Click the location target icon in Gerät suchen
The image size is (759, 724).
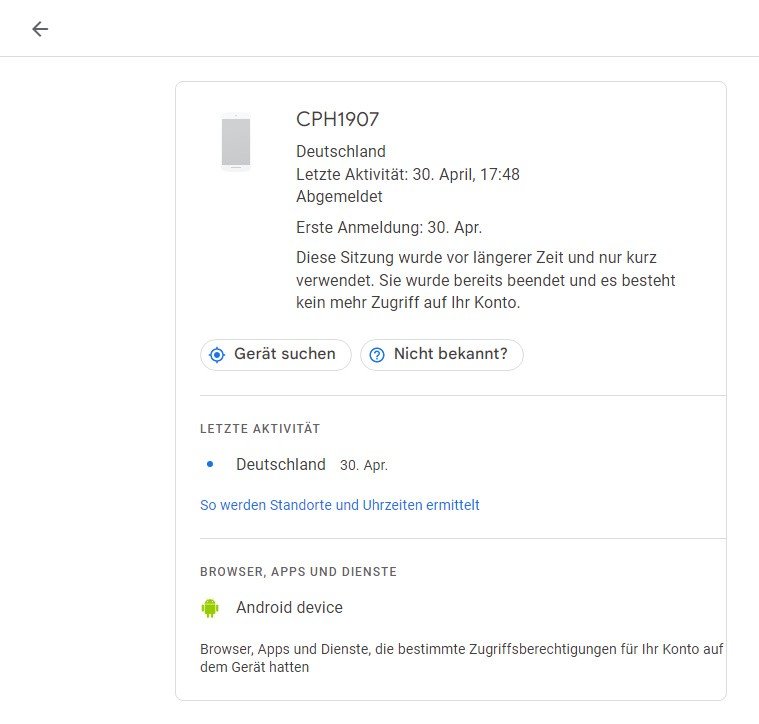pyautogui.click(x=217, y=355)
